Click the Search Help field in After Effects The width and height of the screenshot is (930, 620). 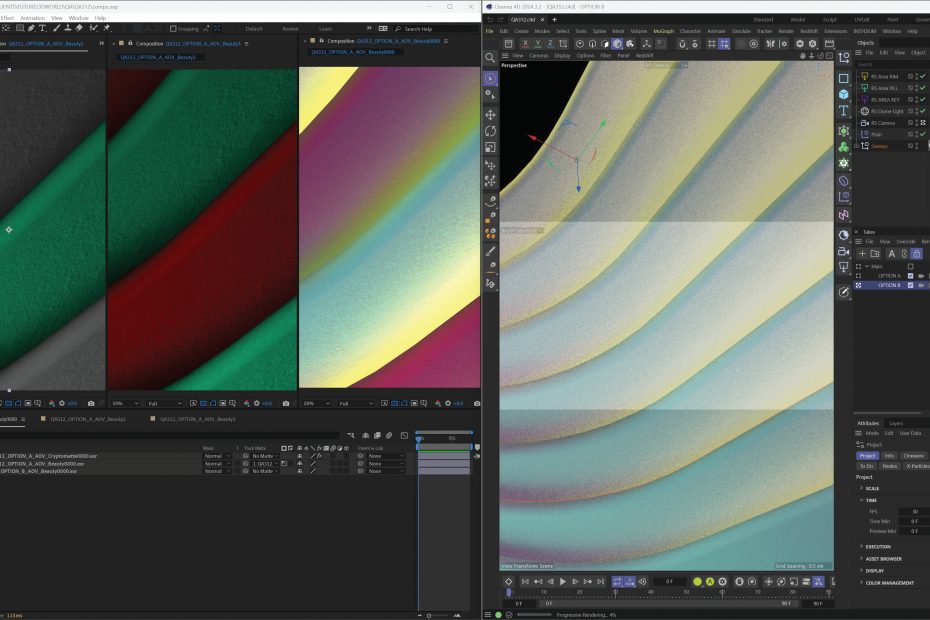click(x=435, y=28)
